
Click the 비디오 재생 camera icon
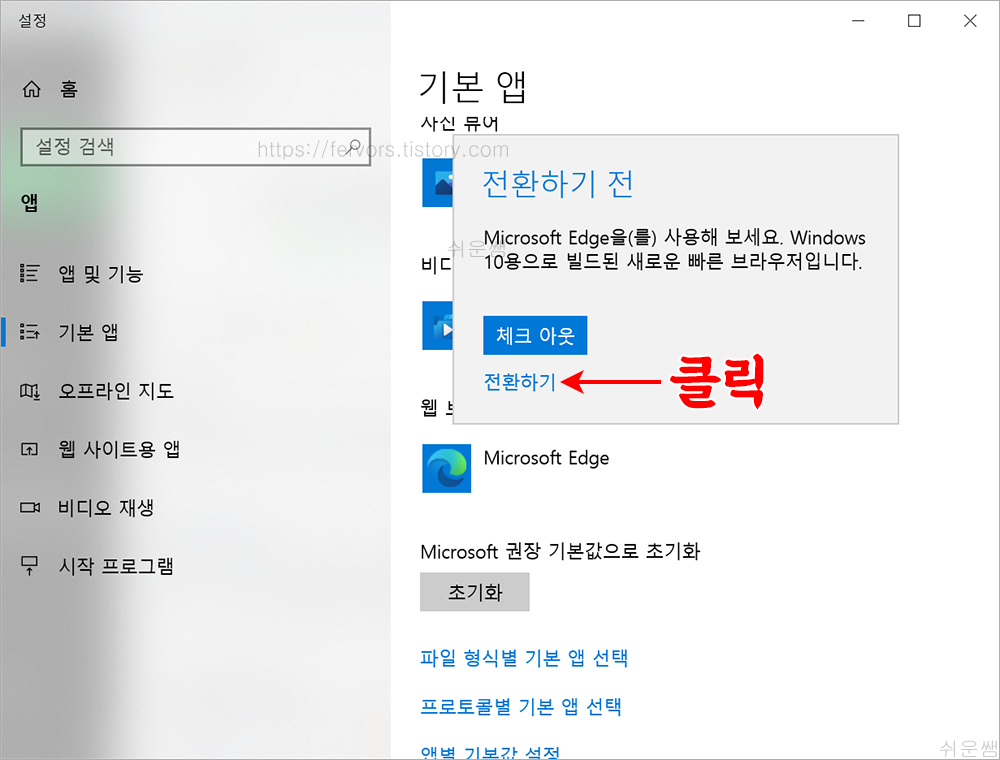point(29,508)
